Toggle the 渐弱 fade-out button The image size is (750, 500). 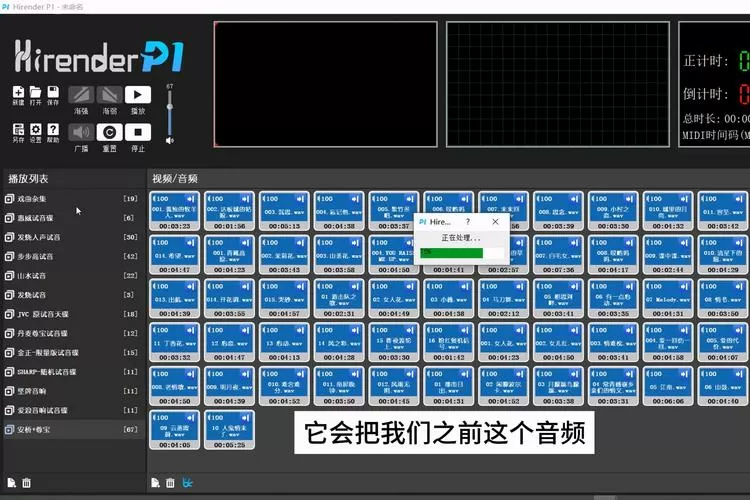pos(110,95)
